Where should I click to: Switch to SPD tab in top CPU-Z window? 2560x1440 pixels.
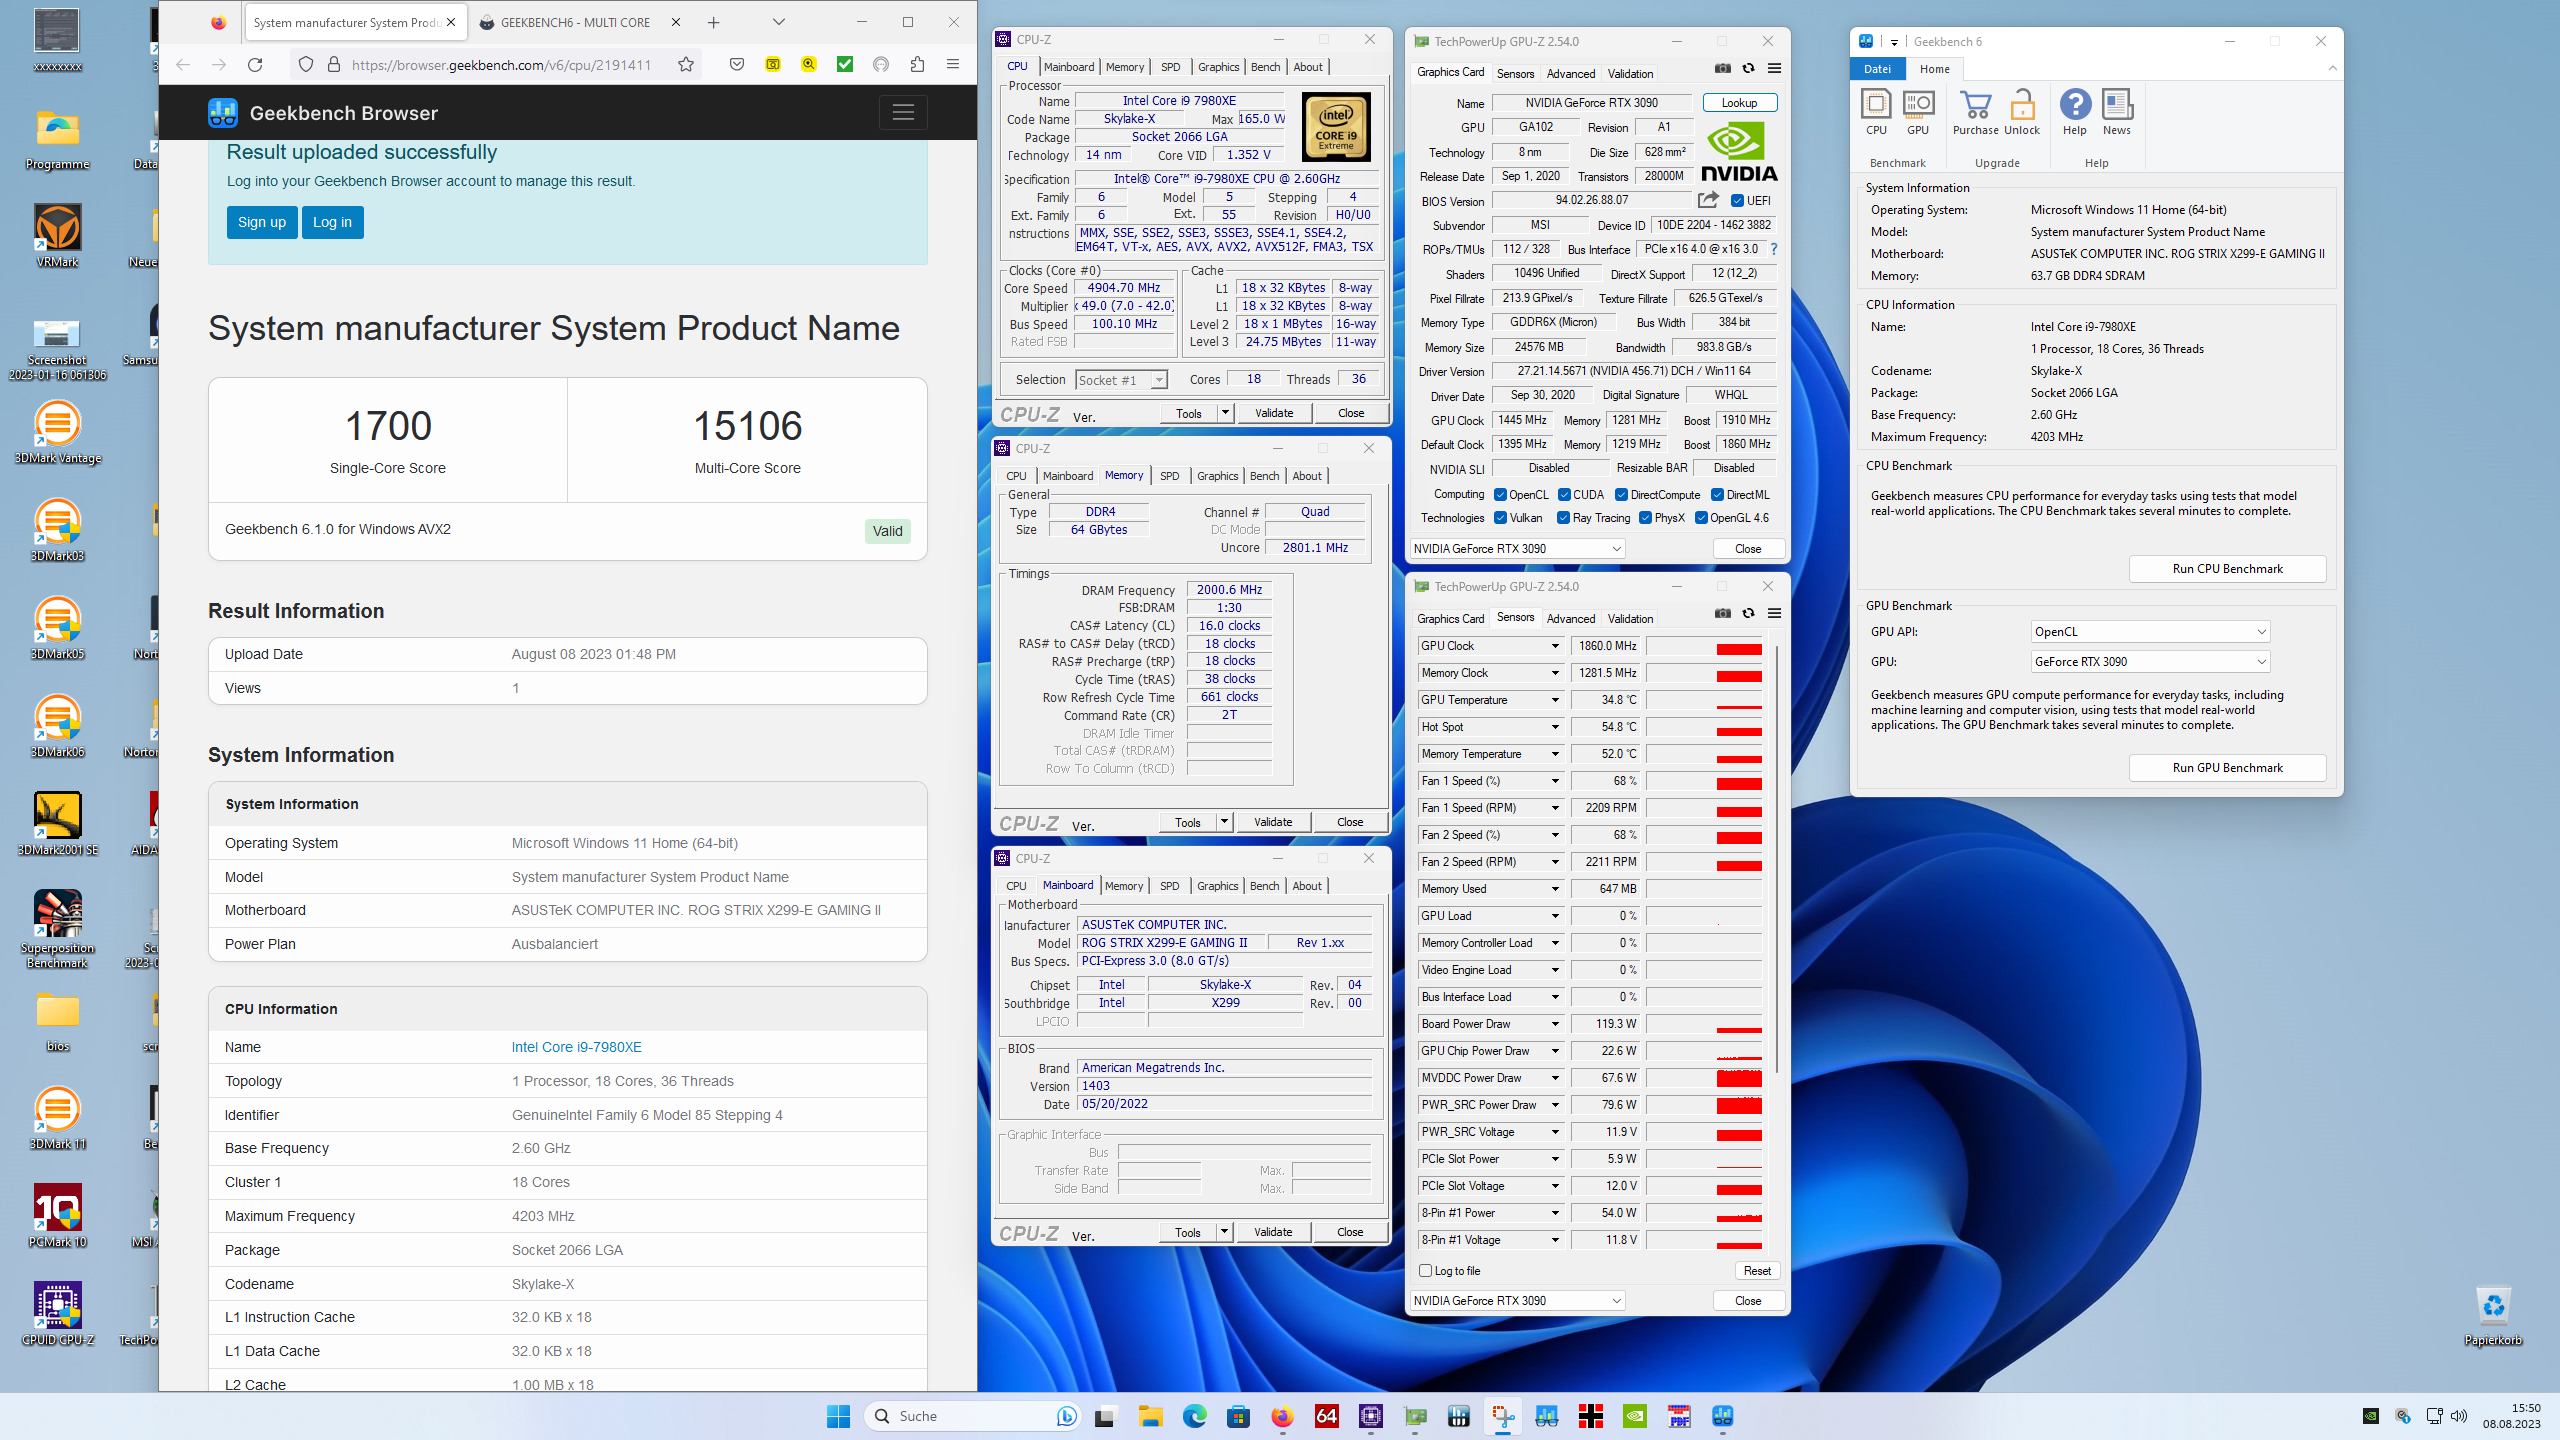pos(1170,67)
